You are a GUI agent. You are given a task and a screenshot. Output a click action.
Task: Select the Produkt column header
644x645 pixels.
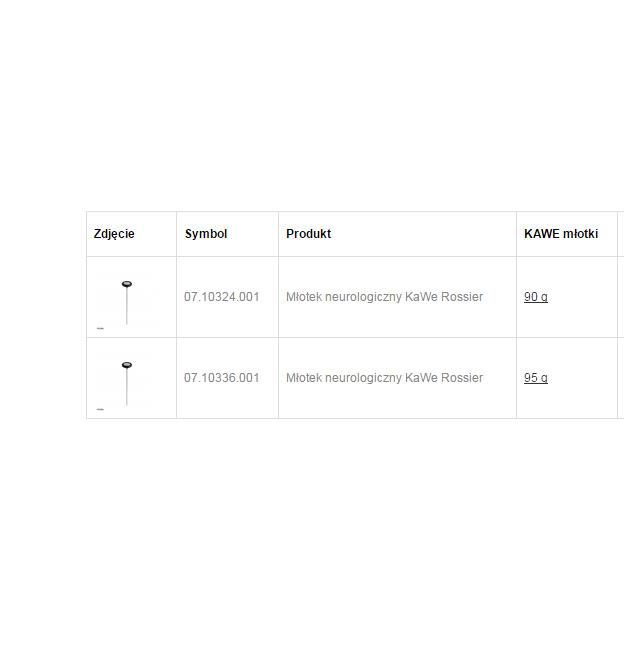coord(308,234)
